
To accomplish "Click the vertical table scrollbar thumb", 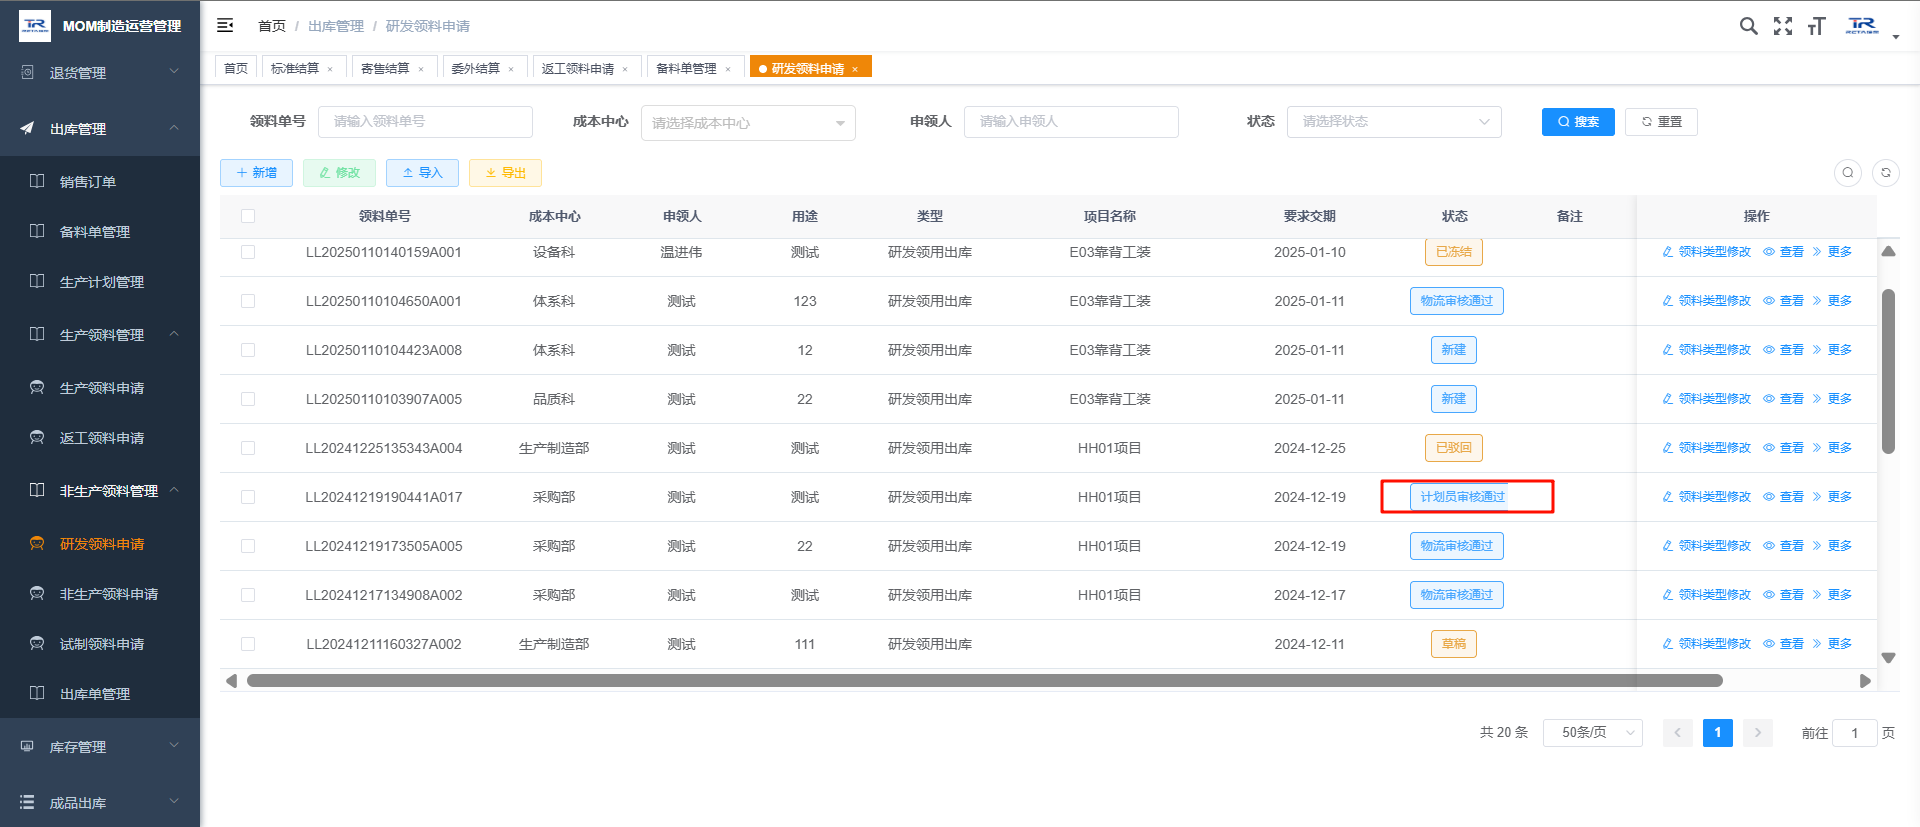I will click(1888, 372).
